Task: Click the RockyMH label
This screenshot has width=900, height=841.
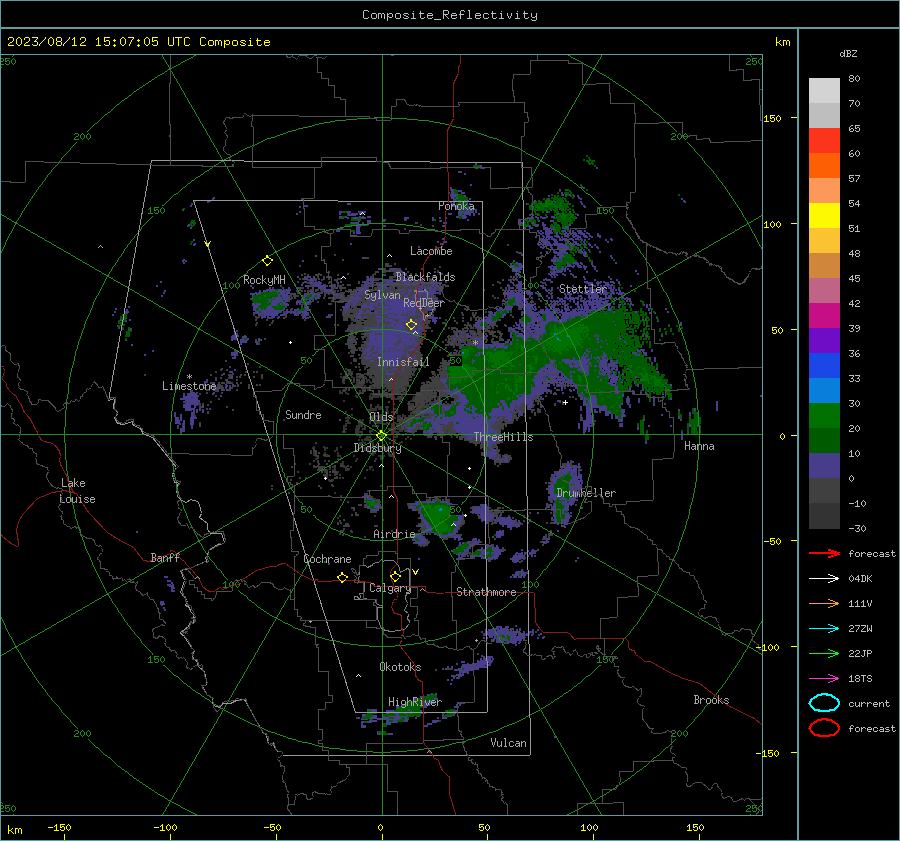Action: [264, 280]
